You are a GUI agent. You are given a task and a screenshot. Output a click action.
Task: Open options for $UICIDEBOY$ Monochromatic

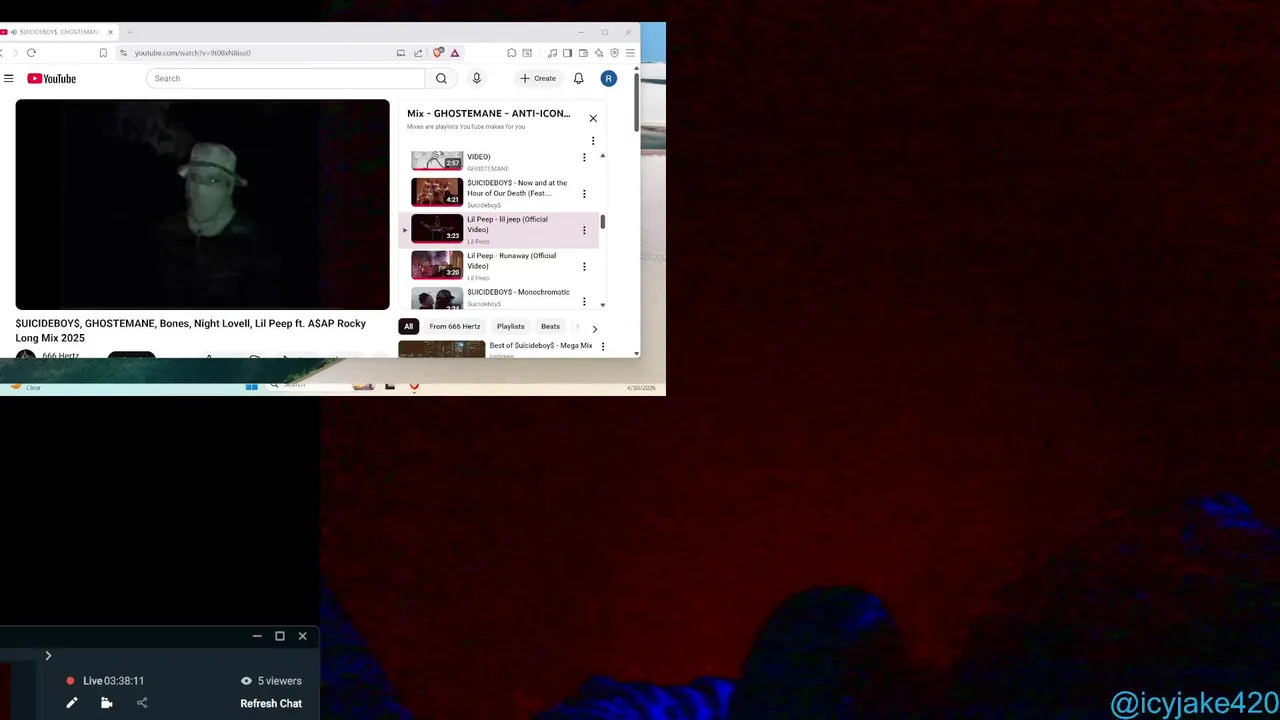pos(584,301)
